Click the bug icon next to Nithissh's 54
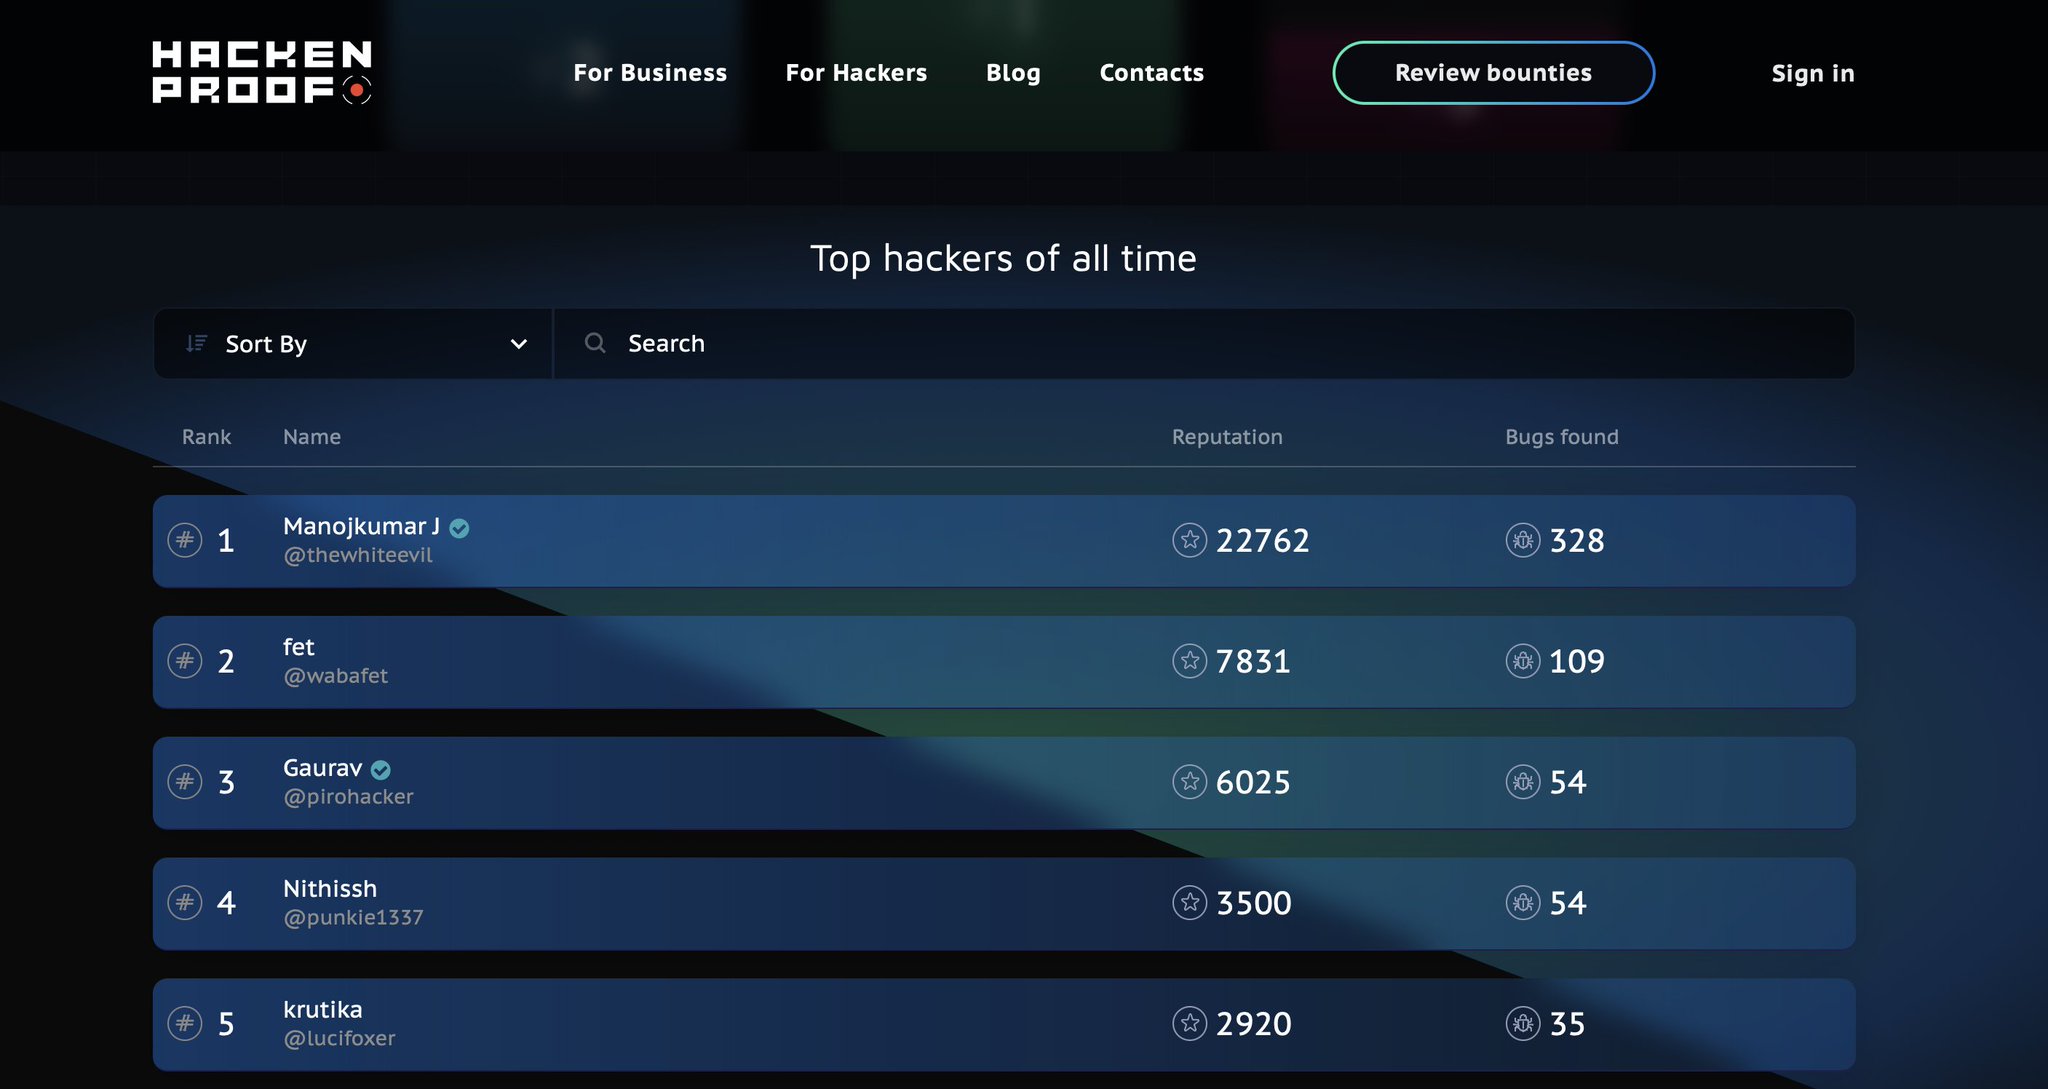The image size is (2048, 1089). pos(1523,903)
